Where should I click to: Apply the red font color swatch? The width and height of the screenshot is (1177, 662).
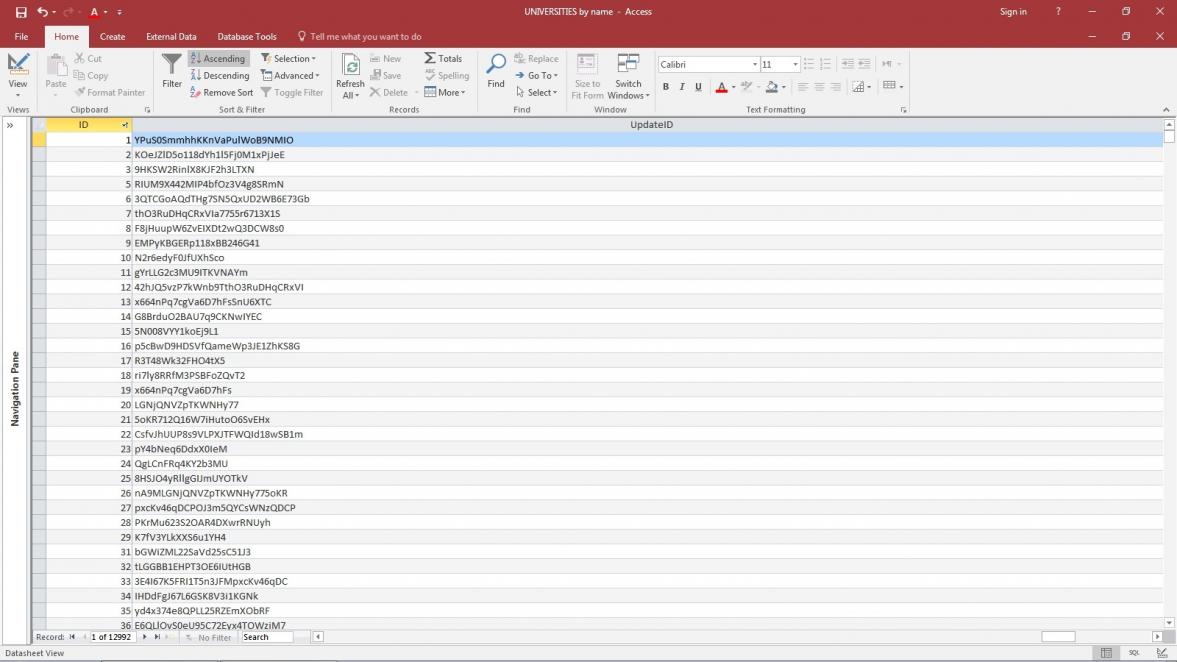721,87
